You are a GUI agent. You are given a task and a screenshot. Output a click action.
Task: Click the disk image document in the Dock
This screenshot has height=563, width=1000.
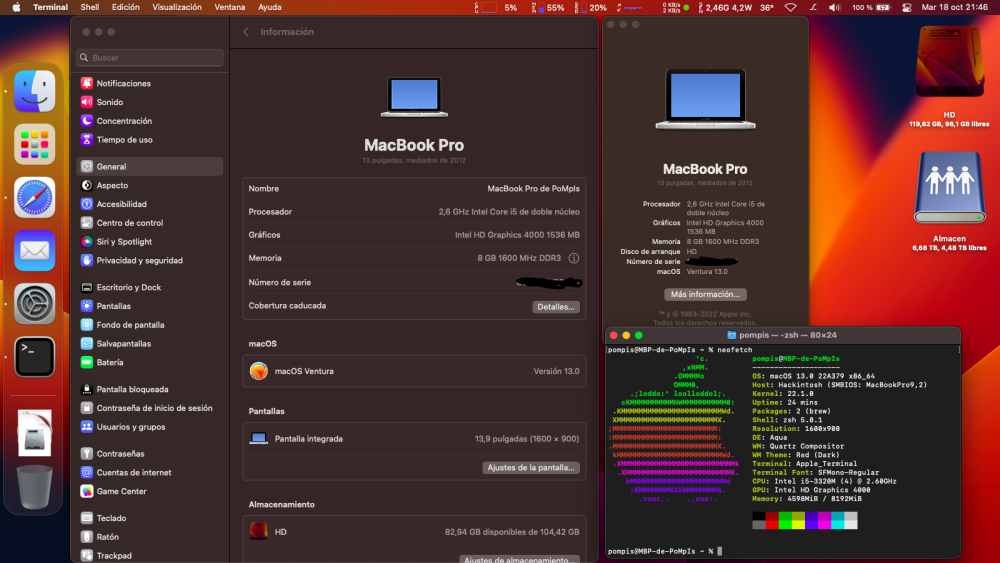point(34,434)
